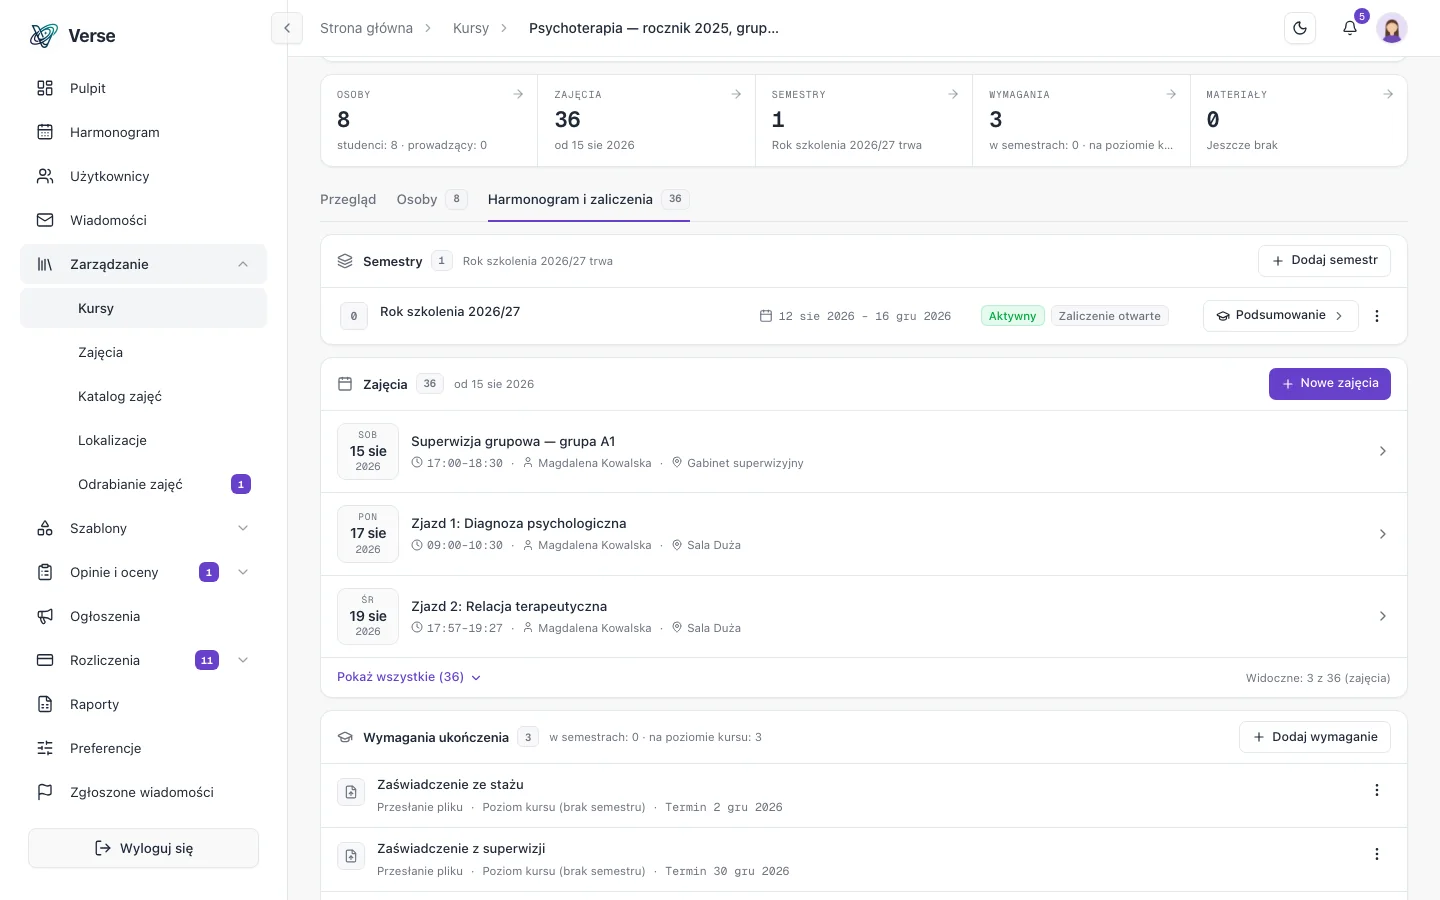Image resolution: width=1440 pixels, height=900 pixels.
Task: Open Podsumowanie for Rok szkolenia 2026/27
Action: coord(1280,316)
